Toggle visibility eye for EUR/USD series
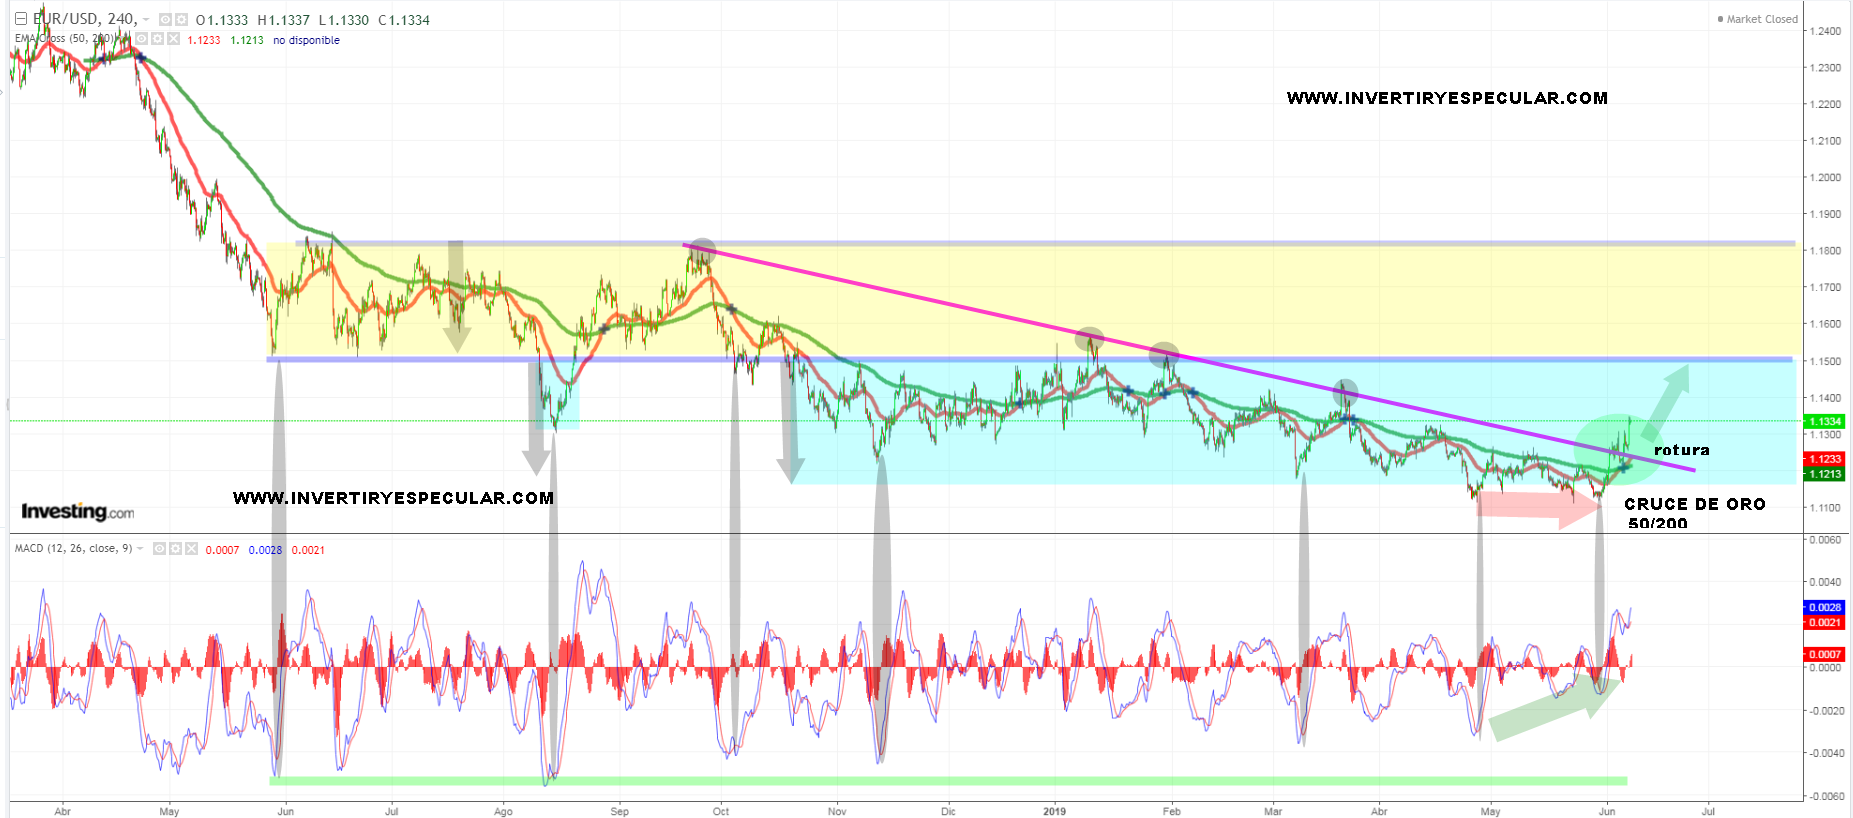Screen dimensions: 1853x818 point(165,20)
